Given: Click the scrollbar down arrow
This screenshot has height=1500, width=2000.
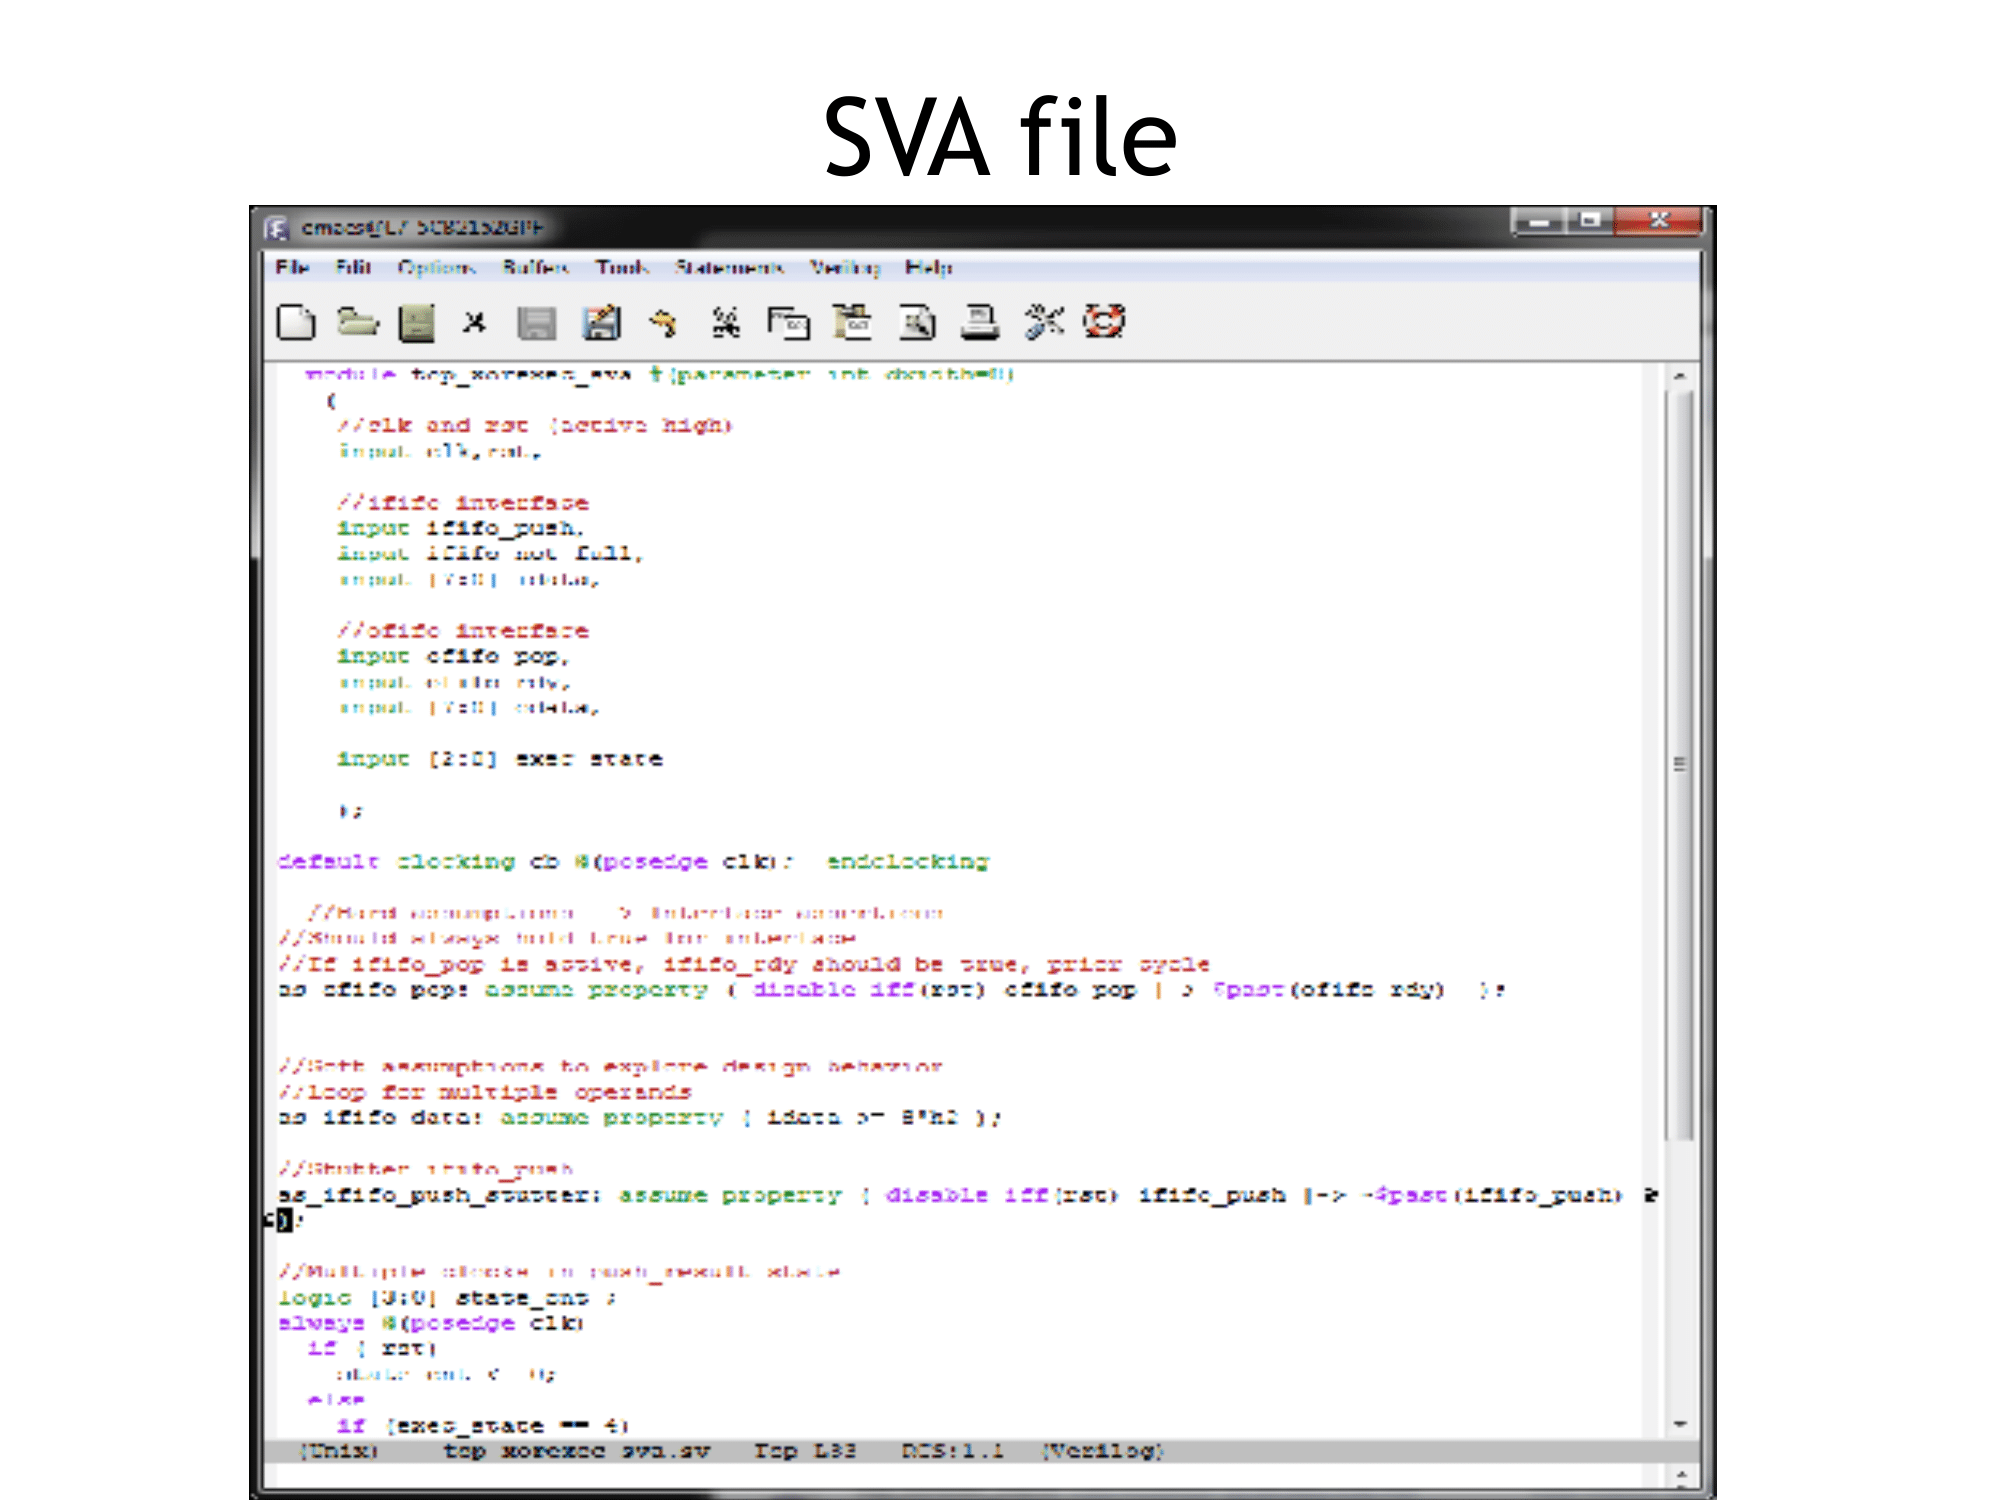Looking at the screenshot, I should (1680, 1424).
